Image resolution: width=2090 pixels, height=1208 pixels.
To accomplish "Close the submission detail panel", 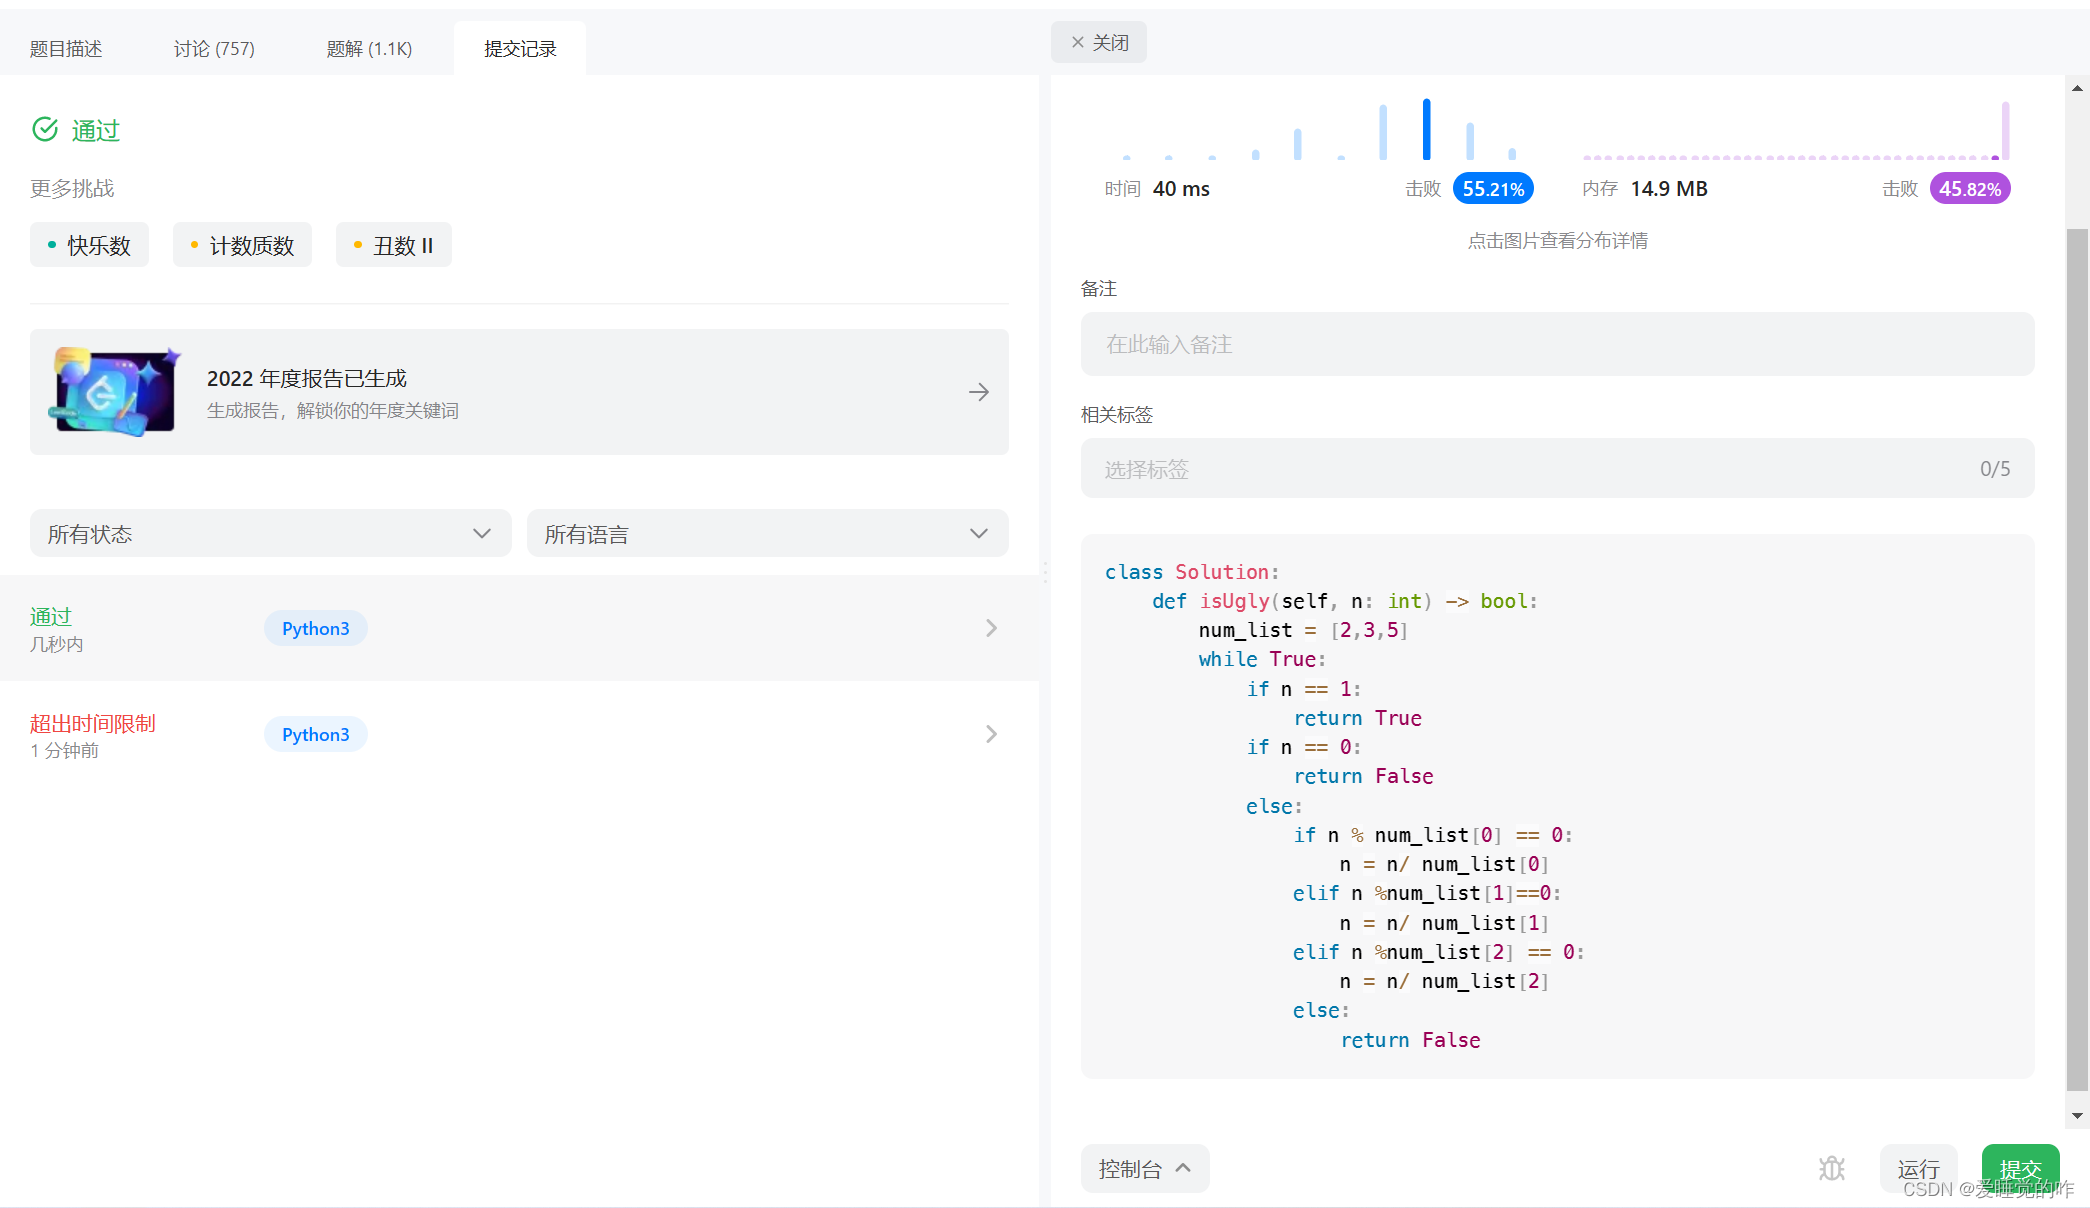I will 1099,42.
